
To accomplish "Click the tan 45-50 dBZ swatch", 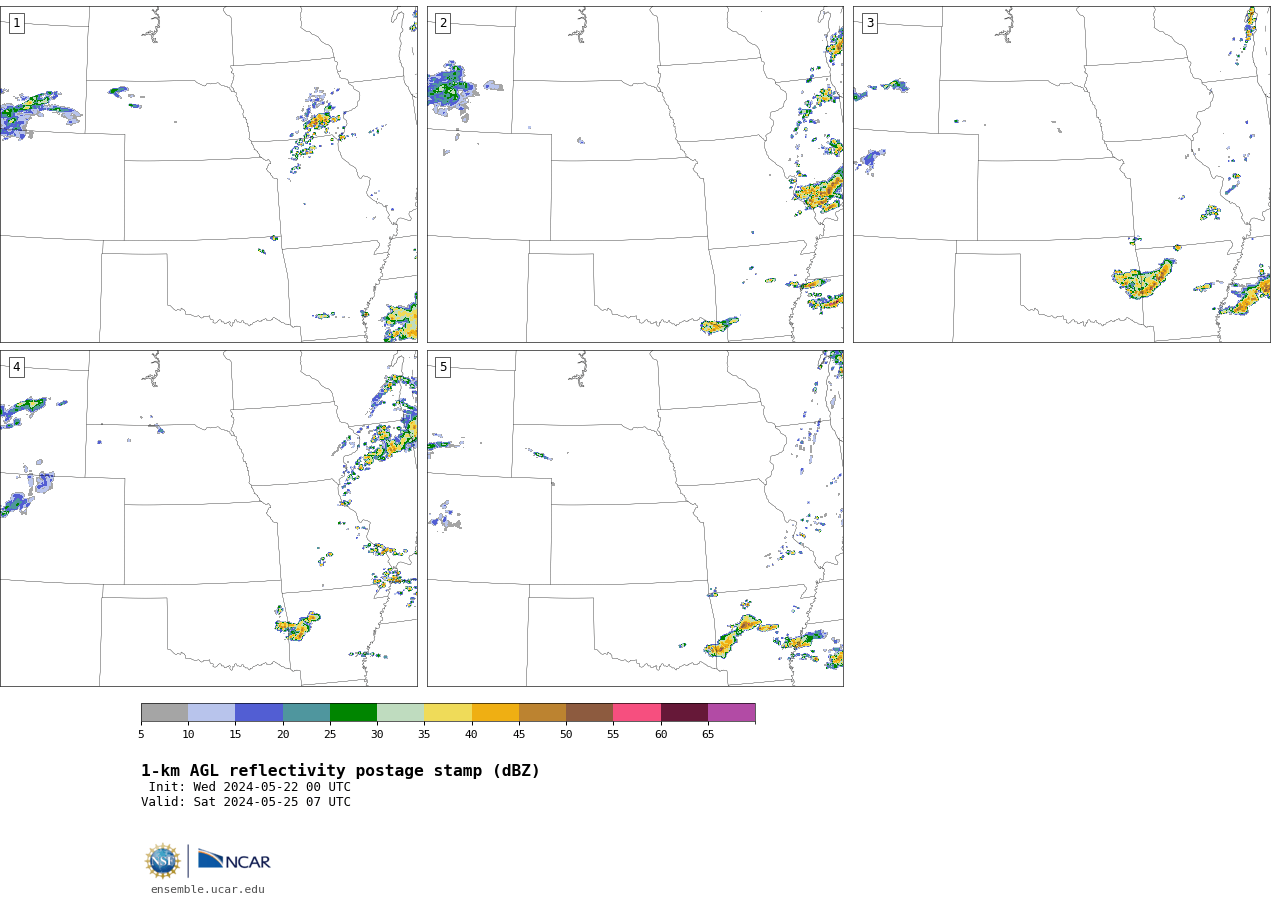I will (x=542, y=713).
